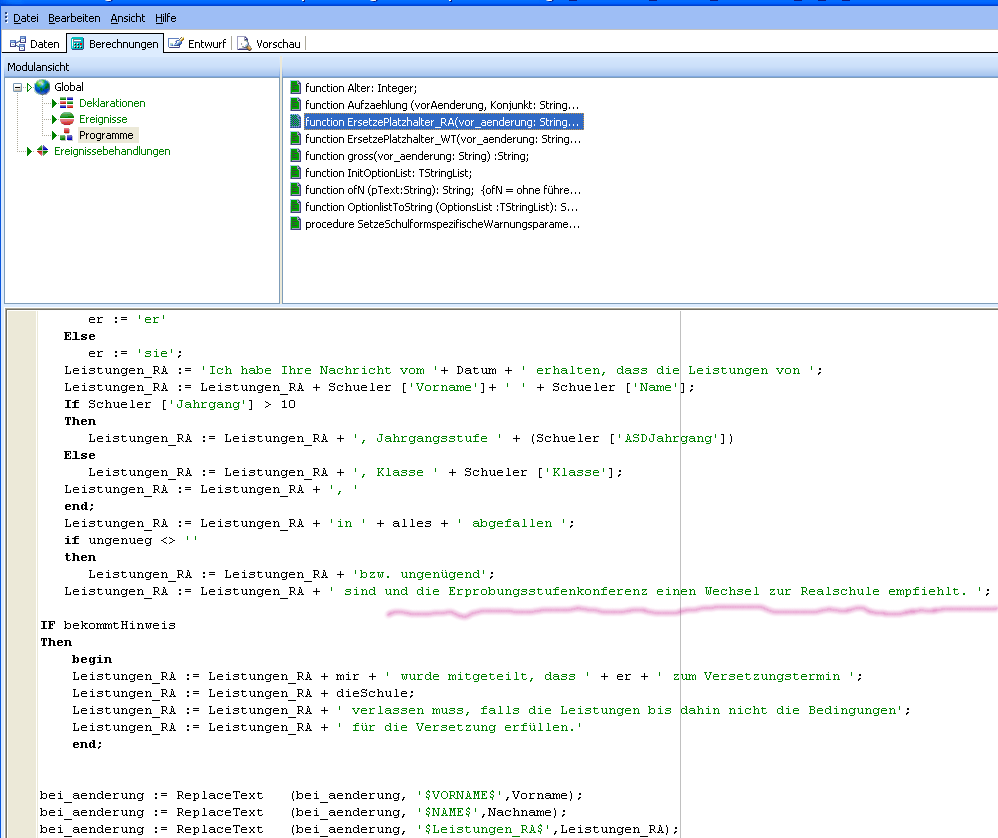Expand the Programme arrow

point(55,135)
